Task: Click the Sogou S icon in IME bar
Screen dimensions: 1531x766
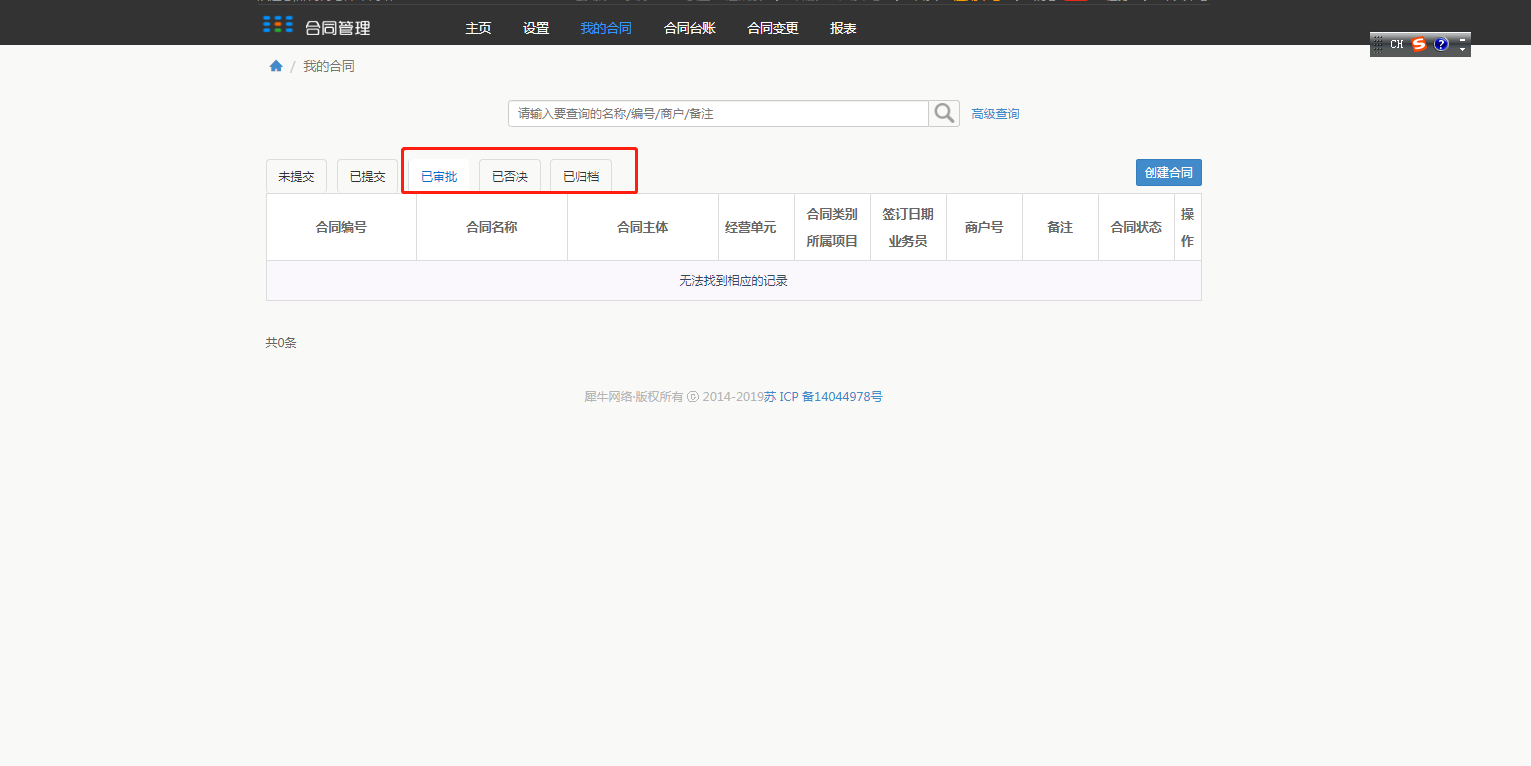Action: [x=1419, y=44]
